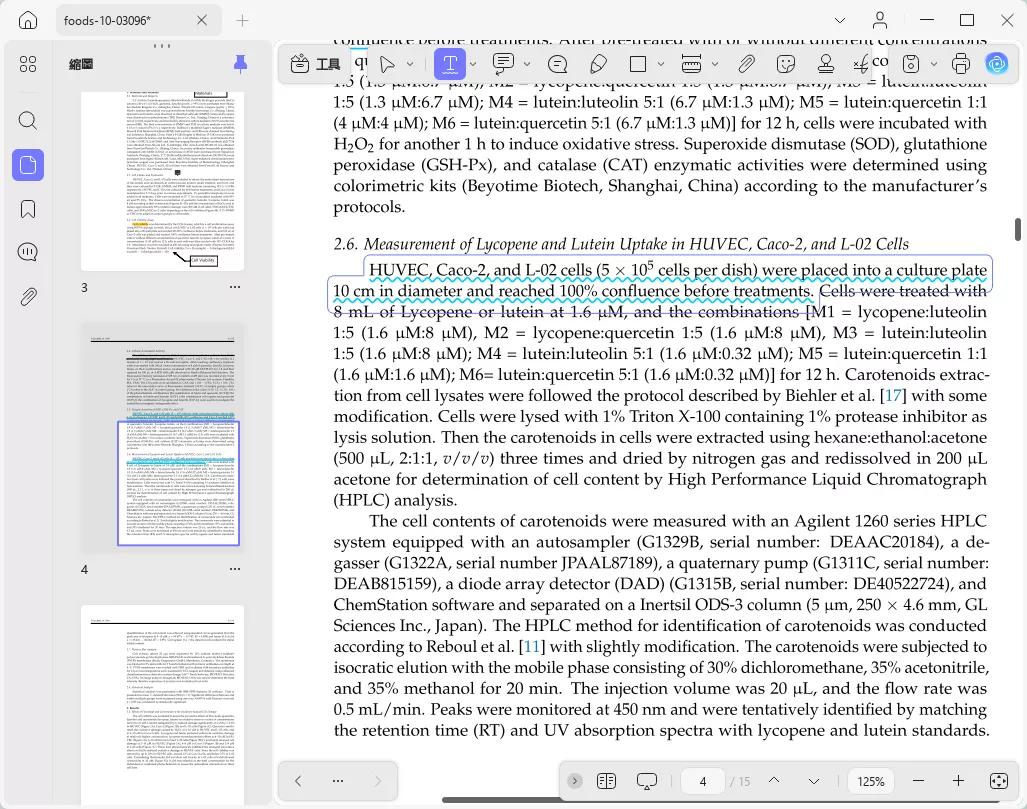Zoom in with the plus button

(958, 781)
